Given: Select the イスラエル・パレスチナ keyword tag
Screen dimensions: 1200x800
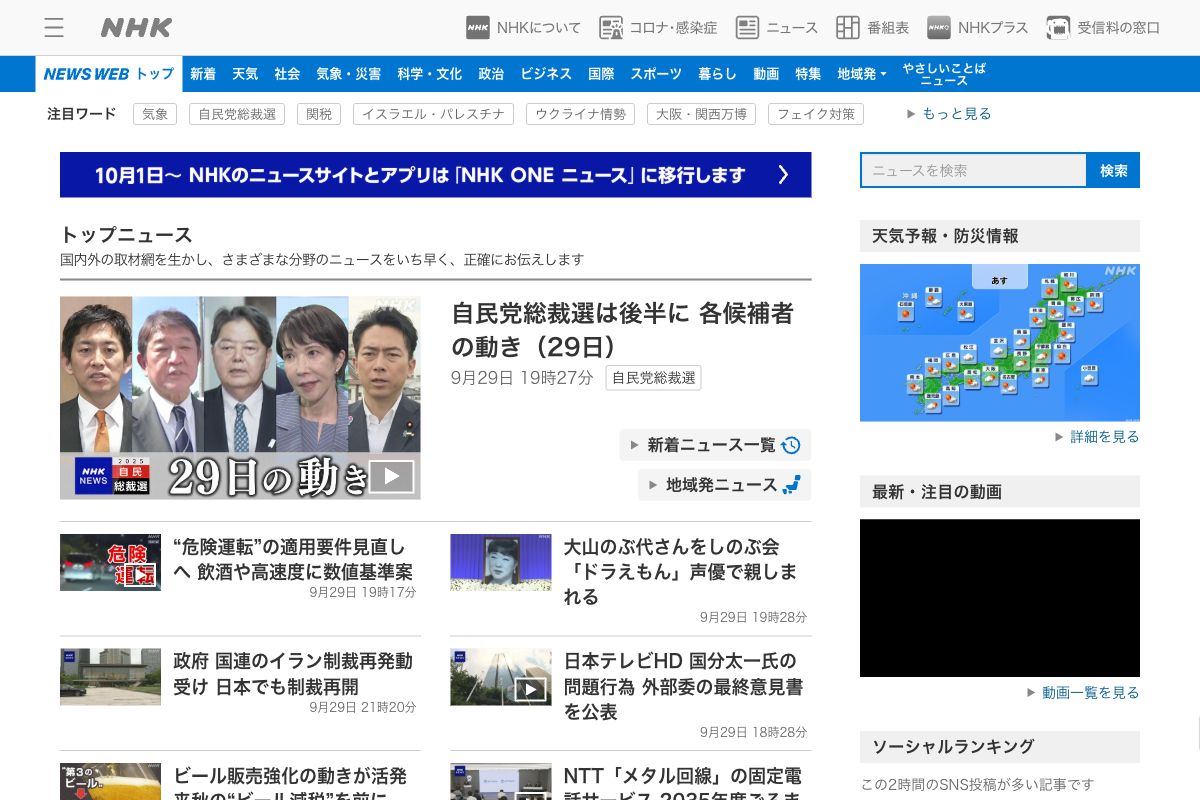Looking at the screenshot, I should point(433,114).
